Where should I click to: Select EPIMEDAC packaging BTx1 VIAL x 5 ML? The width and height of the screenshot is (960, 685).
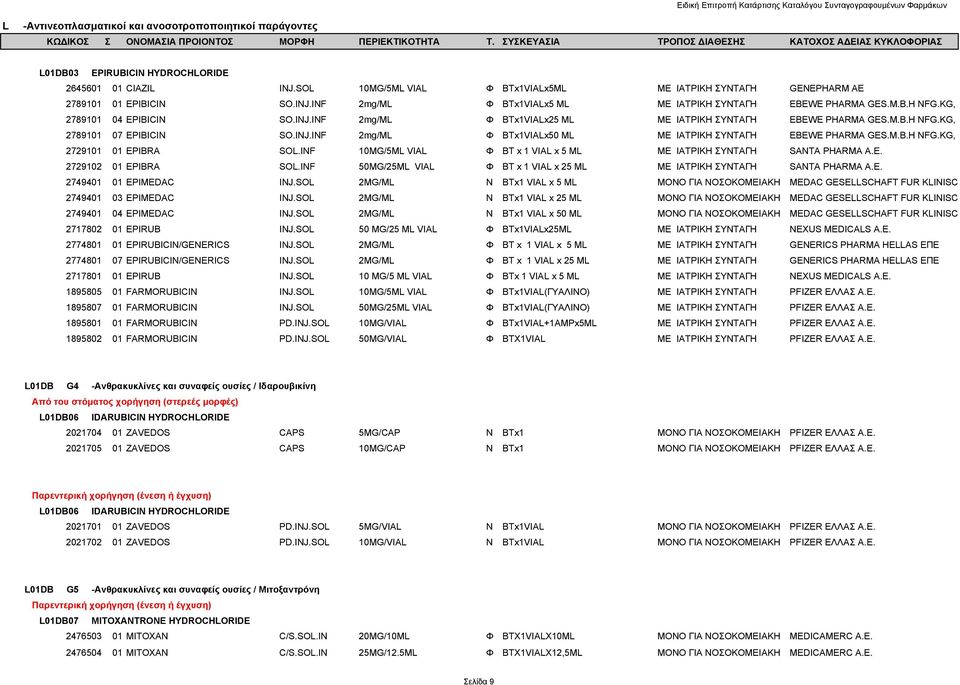click(539, 182)
